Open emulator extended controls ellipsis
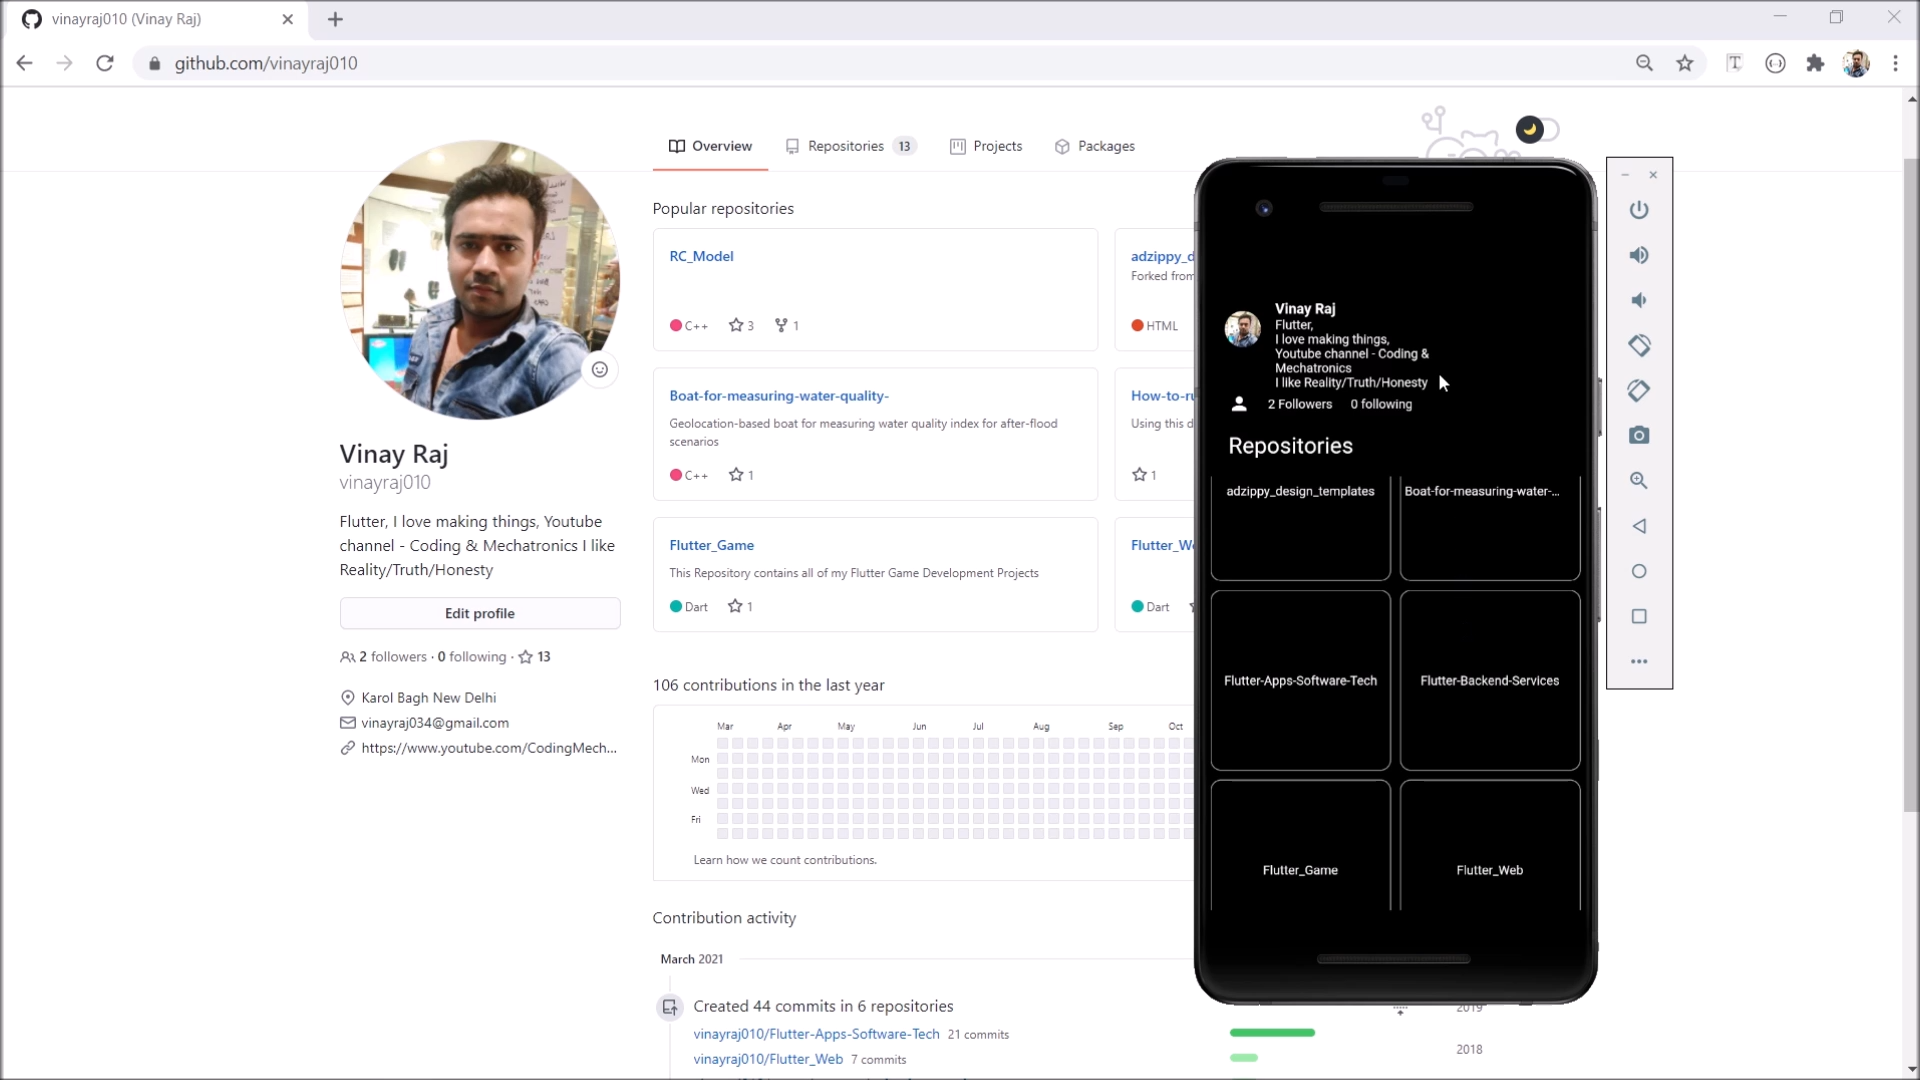1920x1080 pixels. (x=1639, y=661)
